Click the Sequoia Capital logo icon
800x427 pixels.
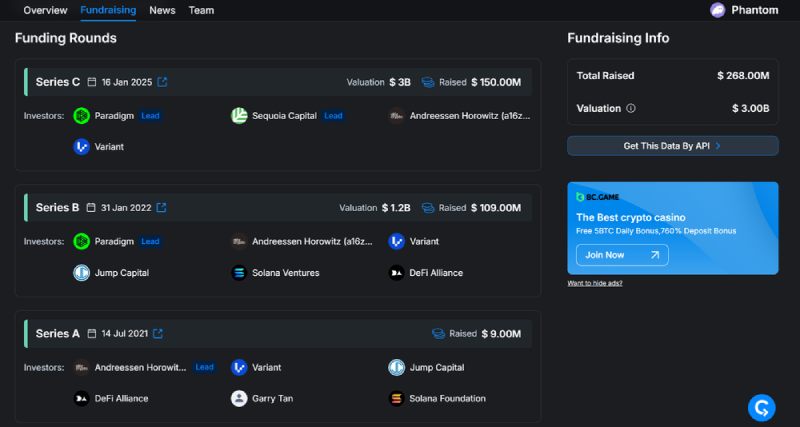coord(239,116)
